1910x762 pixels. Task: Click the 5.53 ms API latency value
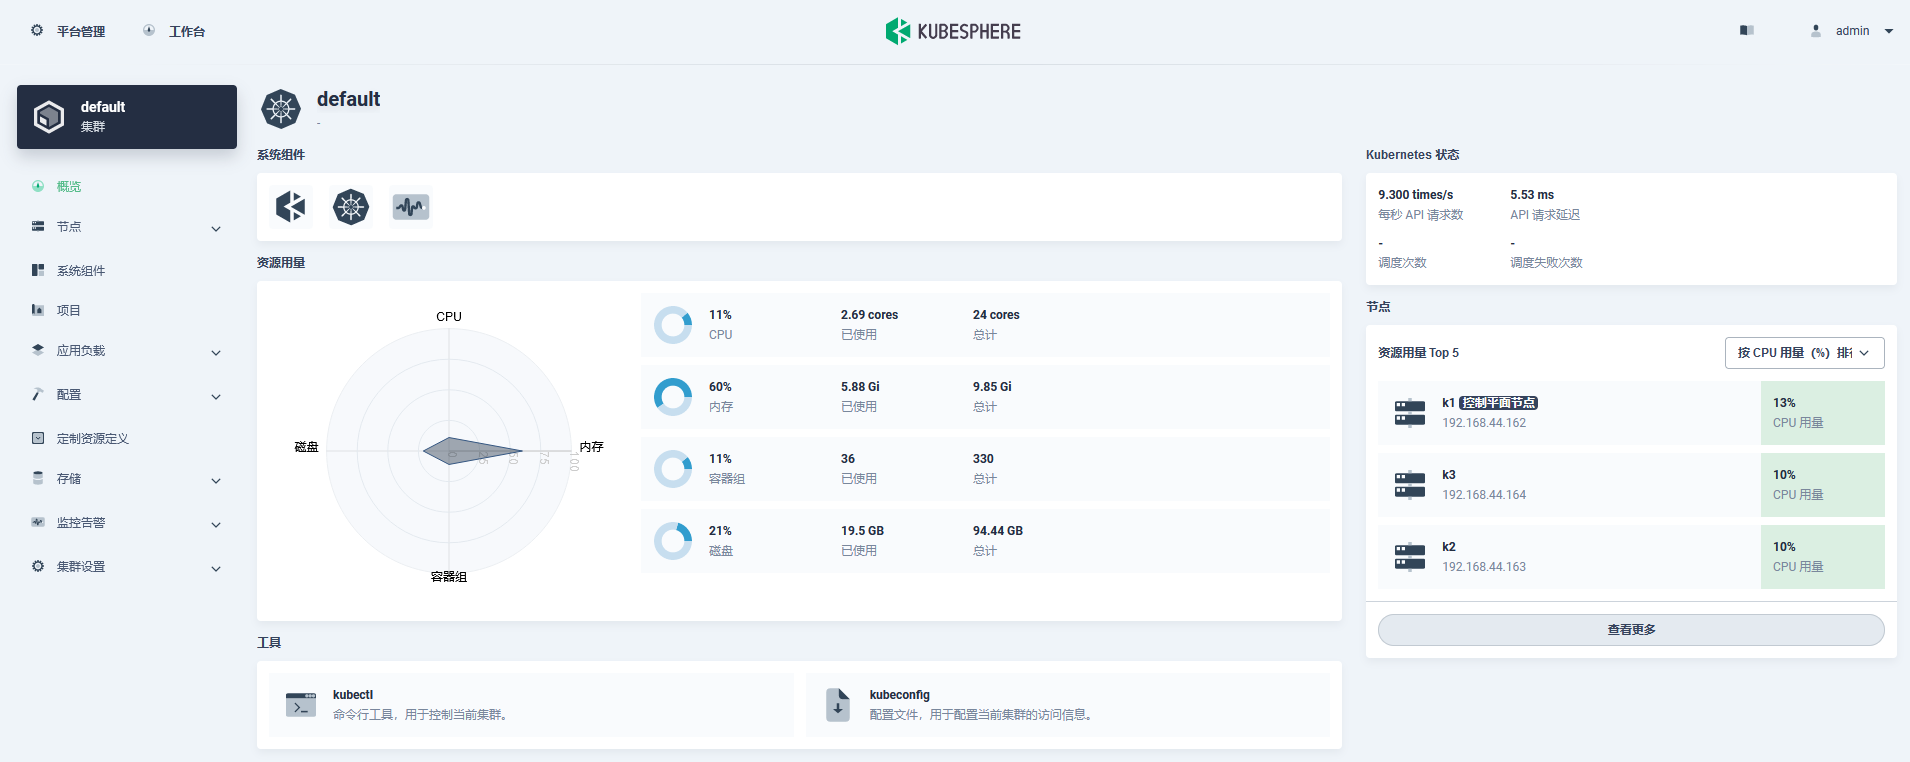[x=1532, y=195]
